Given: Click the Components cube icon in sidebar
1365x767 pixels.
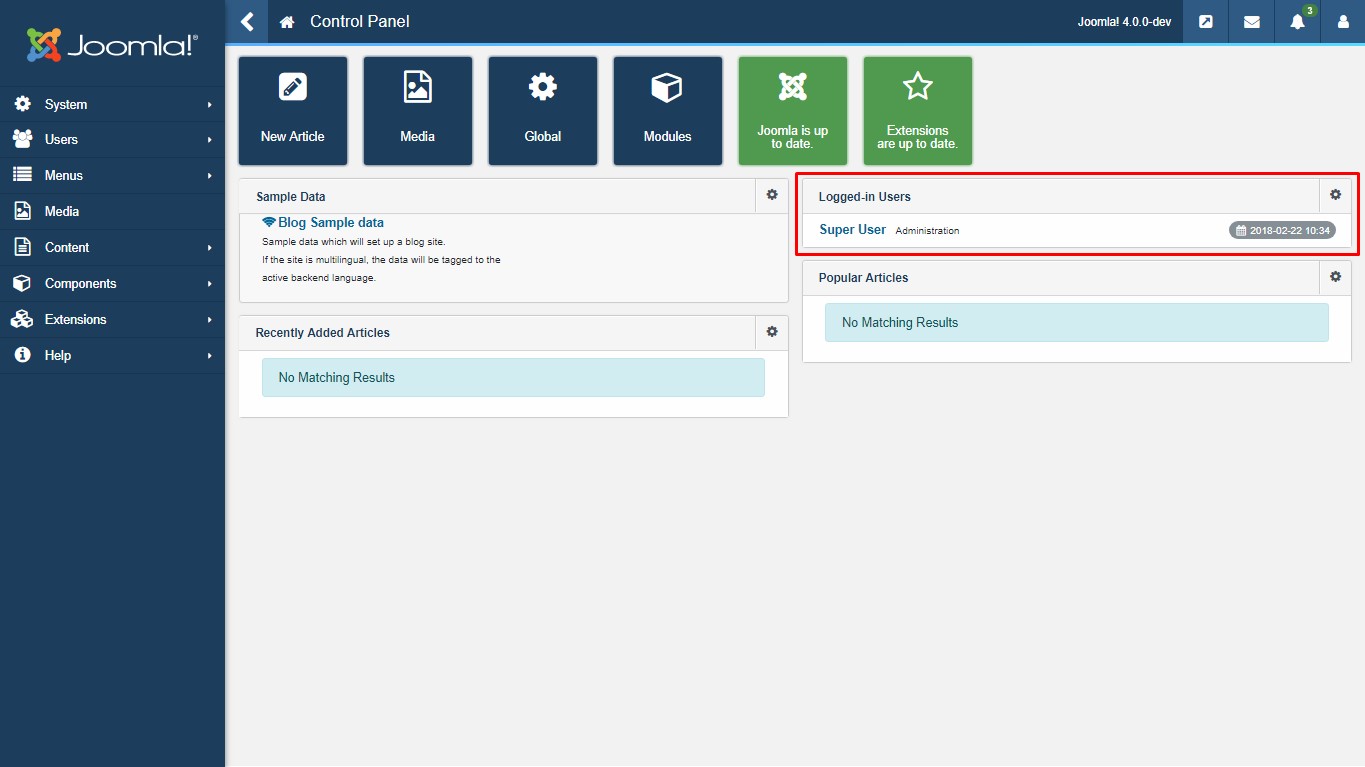Looking at the screenshot, I should [x=22, y=283].
